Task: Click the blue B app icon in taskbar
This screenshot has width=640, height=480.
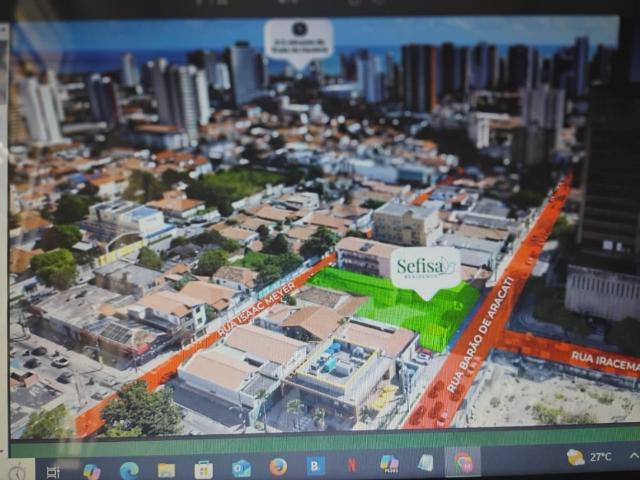Action: [x=315, y=465]
